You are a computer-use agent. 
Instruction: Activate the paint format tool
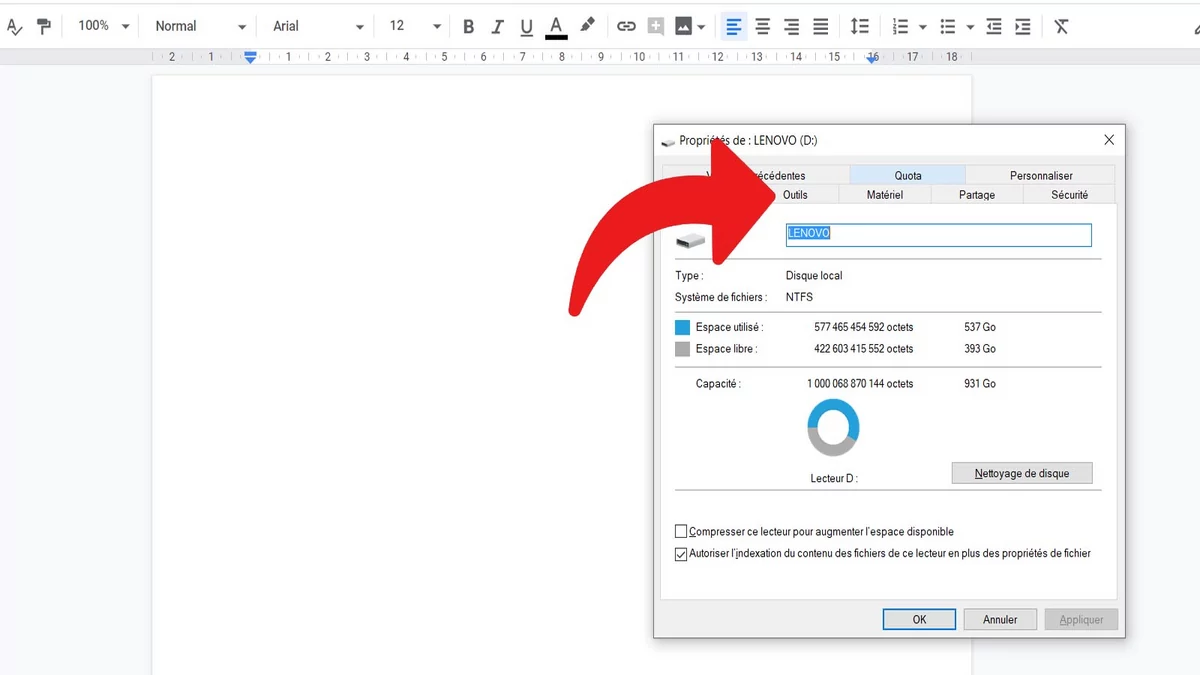(x=42, y=26)
